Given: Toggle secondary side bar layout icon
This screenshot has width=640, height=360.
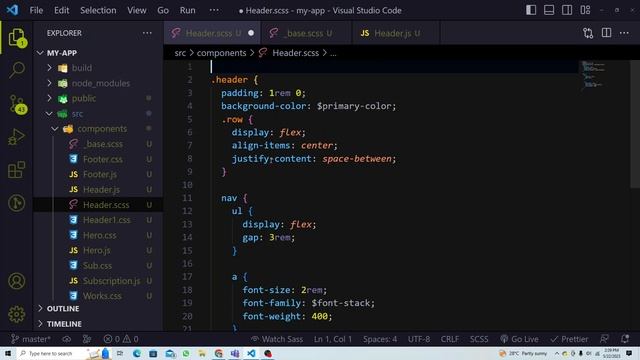Looking at the screenshot, I should point(567,10).
